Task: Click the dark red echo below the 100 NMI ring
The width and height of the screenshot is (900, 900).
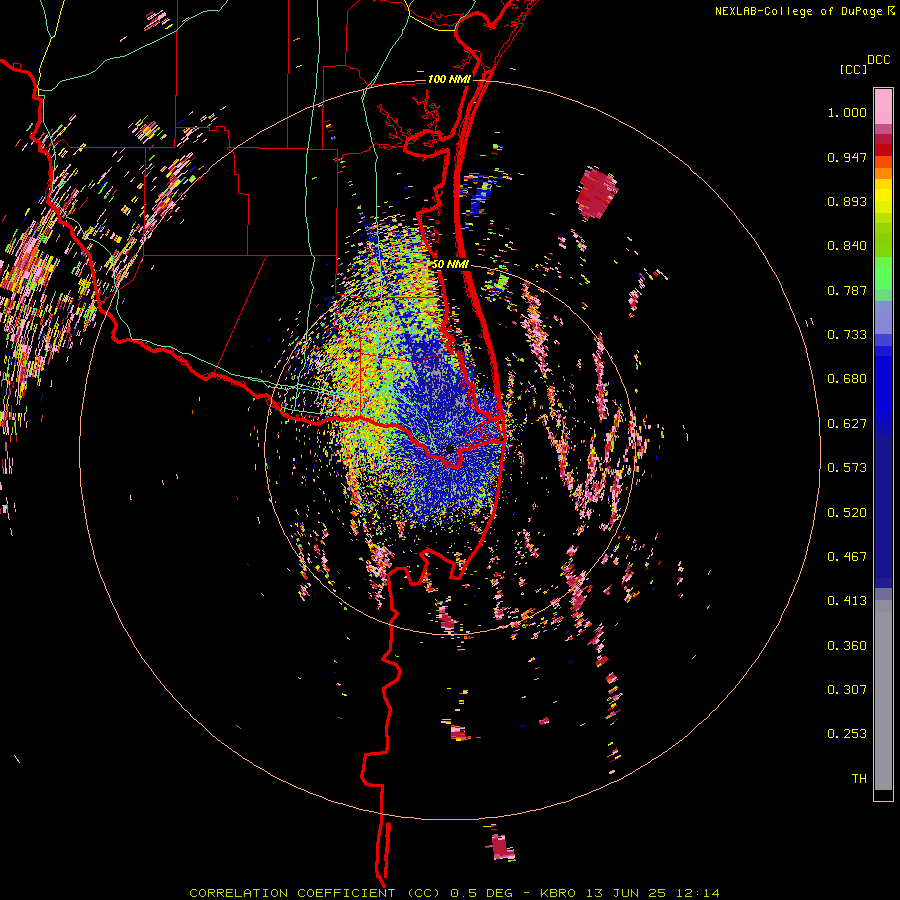Action: click(501, 847)
